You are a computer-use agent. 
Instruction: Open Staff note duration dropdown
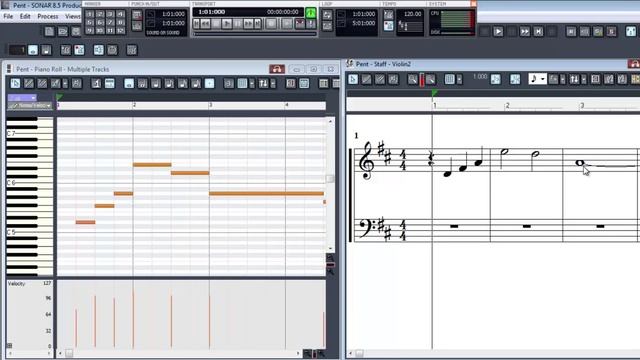[x=538, y=79]
